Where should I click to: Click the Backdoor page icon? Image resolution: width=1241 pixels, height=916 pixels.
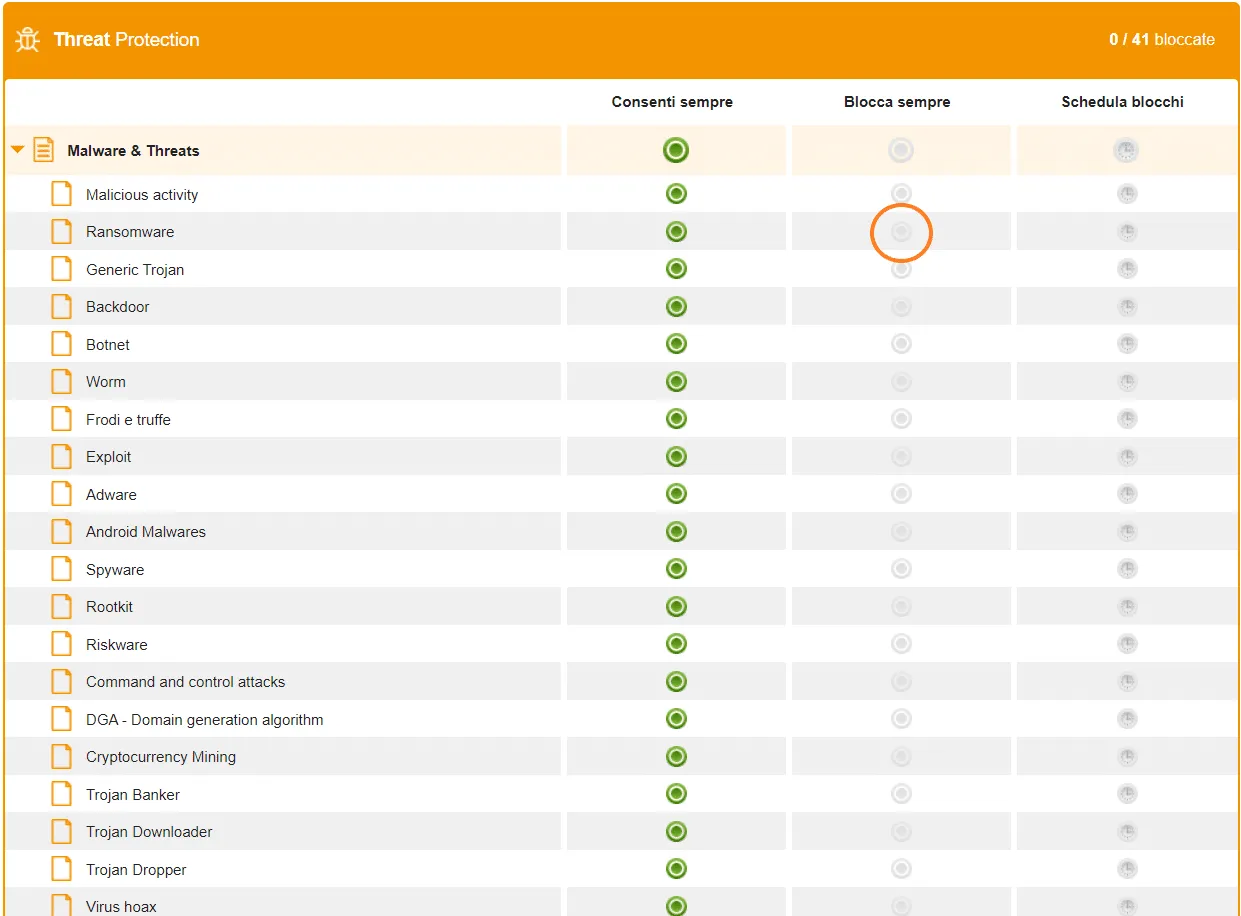(x=62, y=307)
